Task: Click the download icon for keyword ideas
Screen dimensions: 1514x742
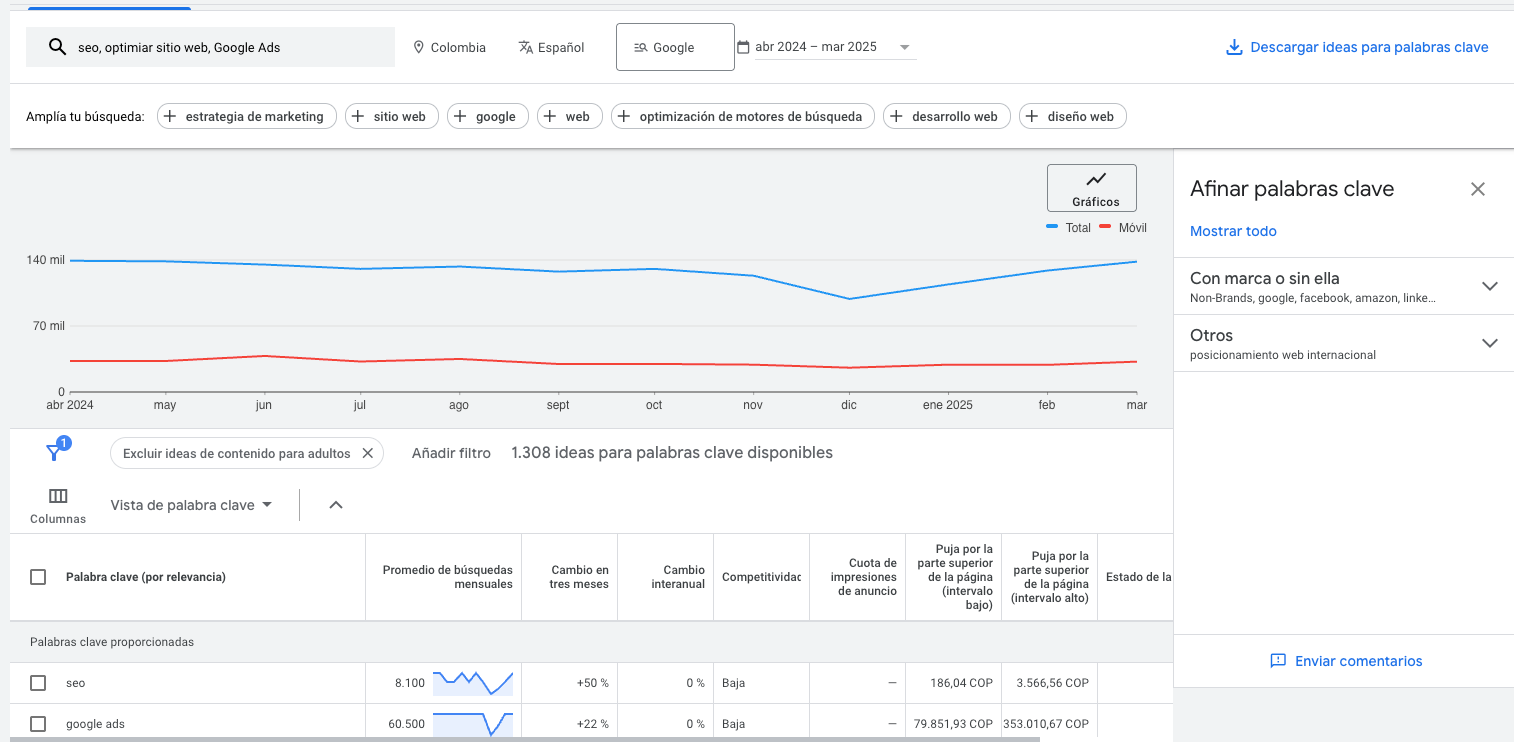Action: tap(1234, 47)
